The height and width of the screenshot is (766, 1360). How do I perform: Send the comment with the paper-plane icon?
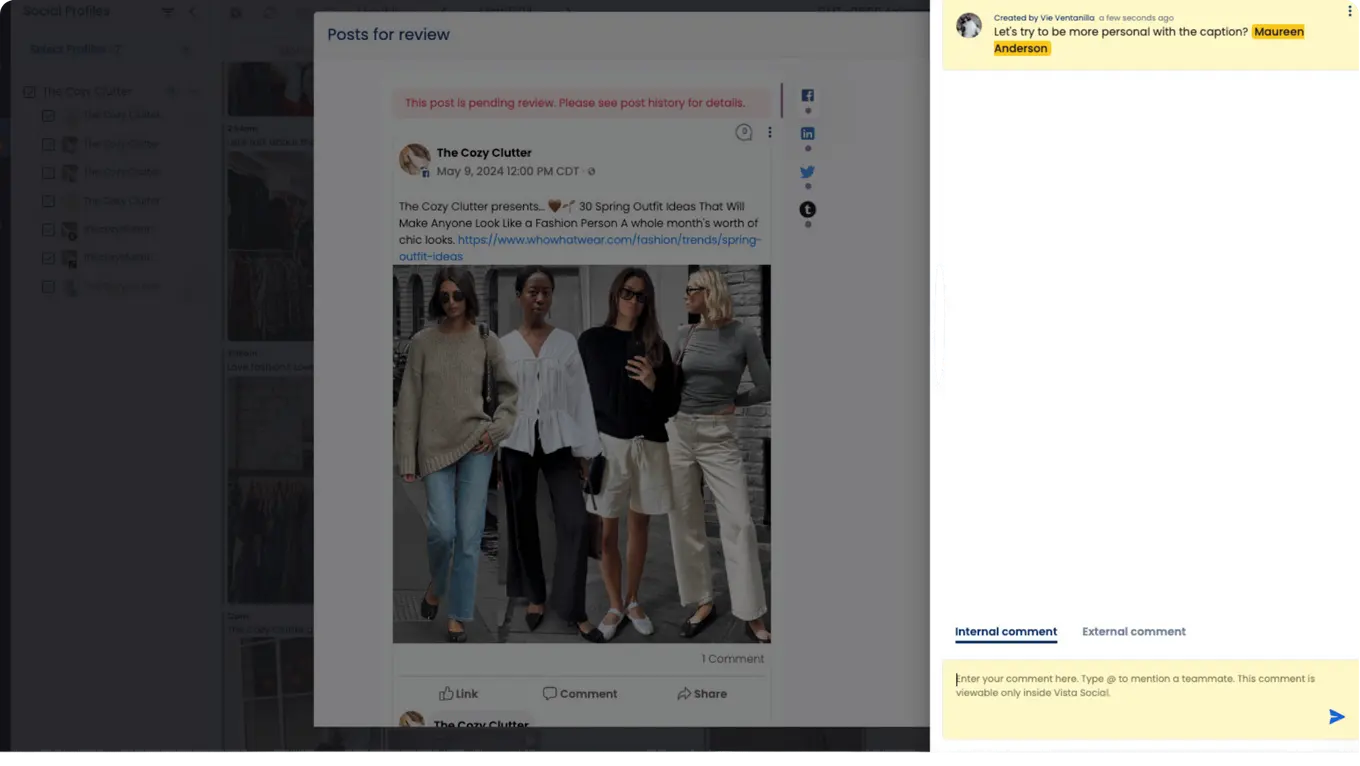pyautogui.click(x=1336, y=717)
